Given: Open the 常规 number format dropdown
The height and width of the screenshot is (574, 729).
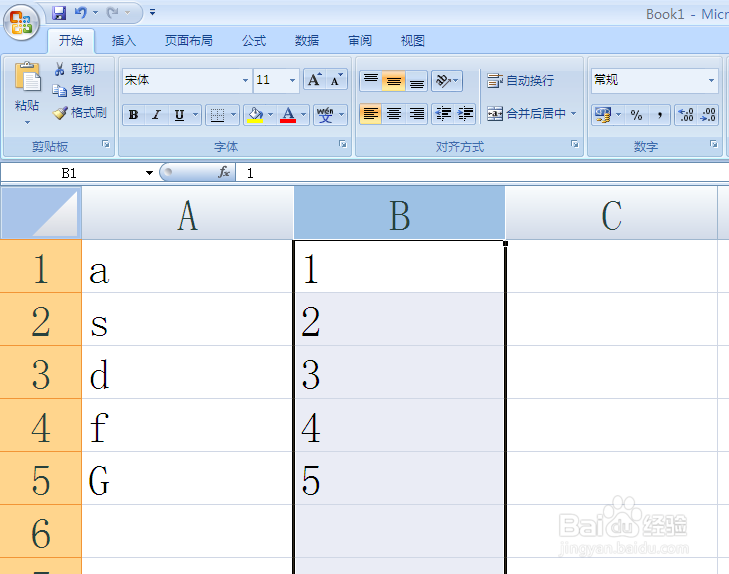Looking at the screenshot, I should pos(711,80).
